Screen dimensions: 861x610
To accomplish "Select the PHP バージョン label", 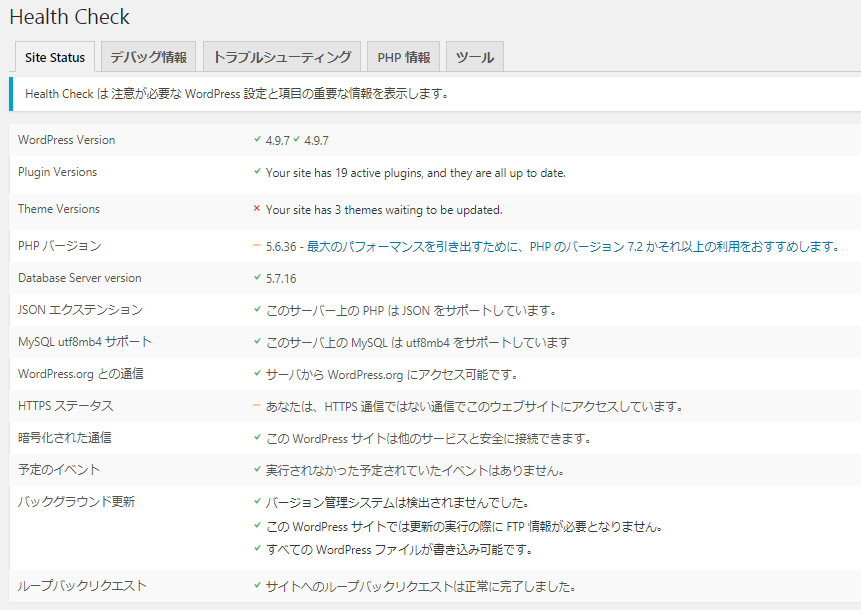I will 59,245.
